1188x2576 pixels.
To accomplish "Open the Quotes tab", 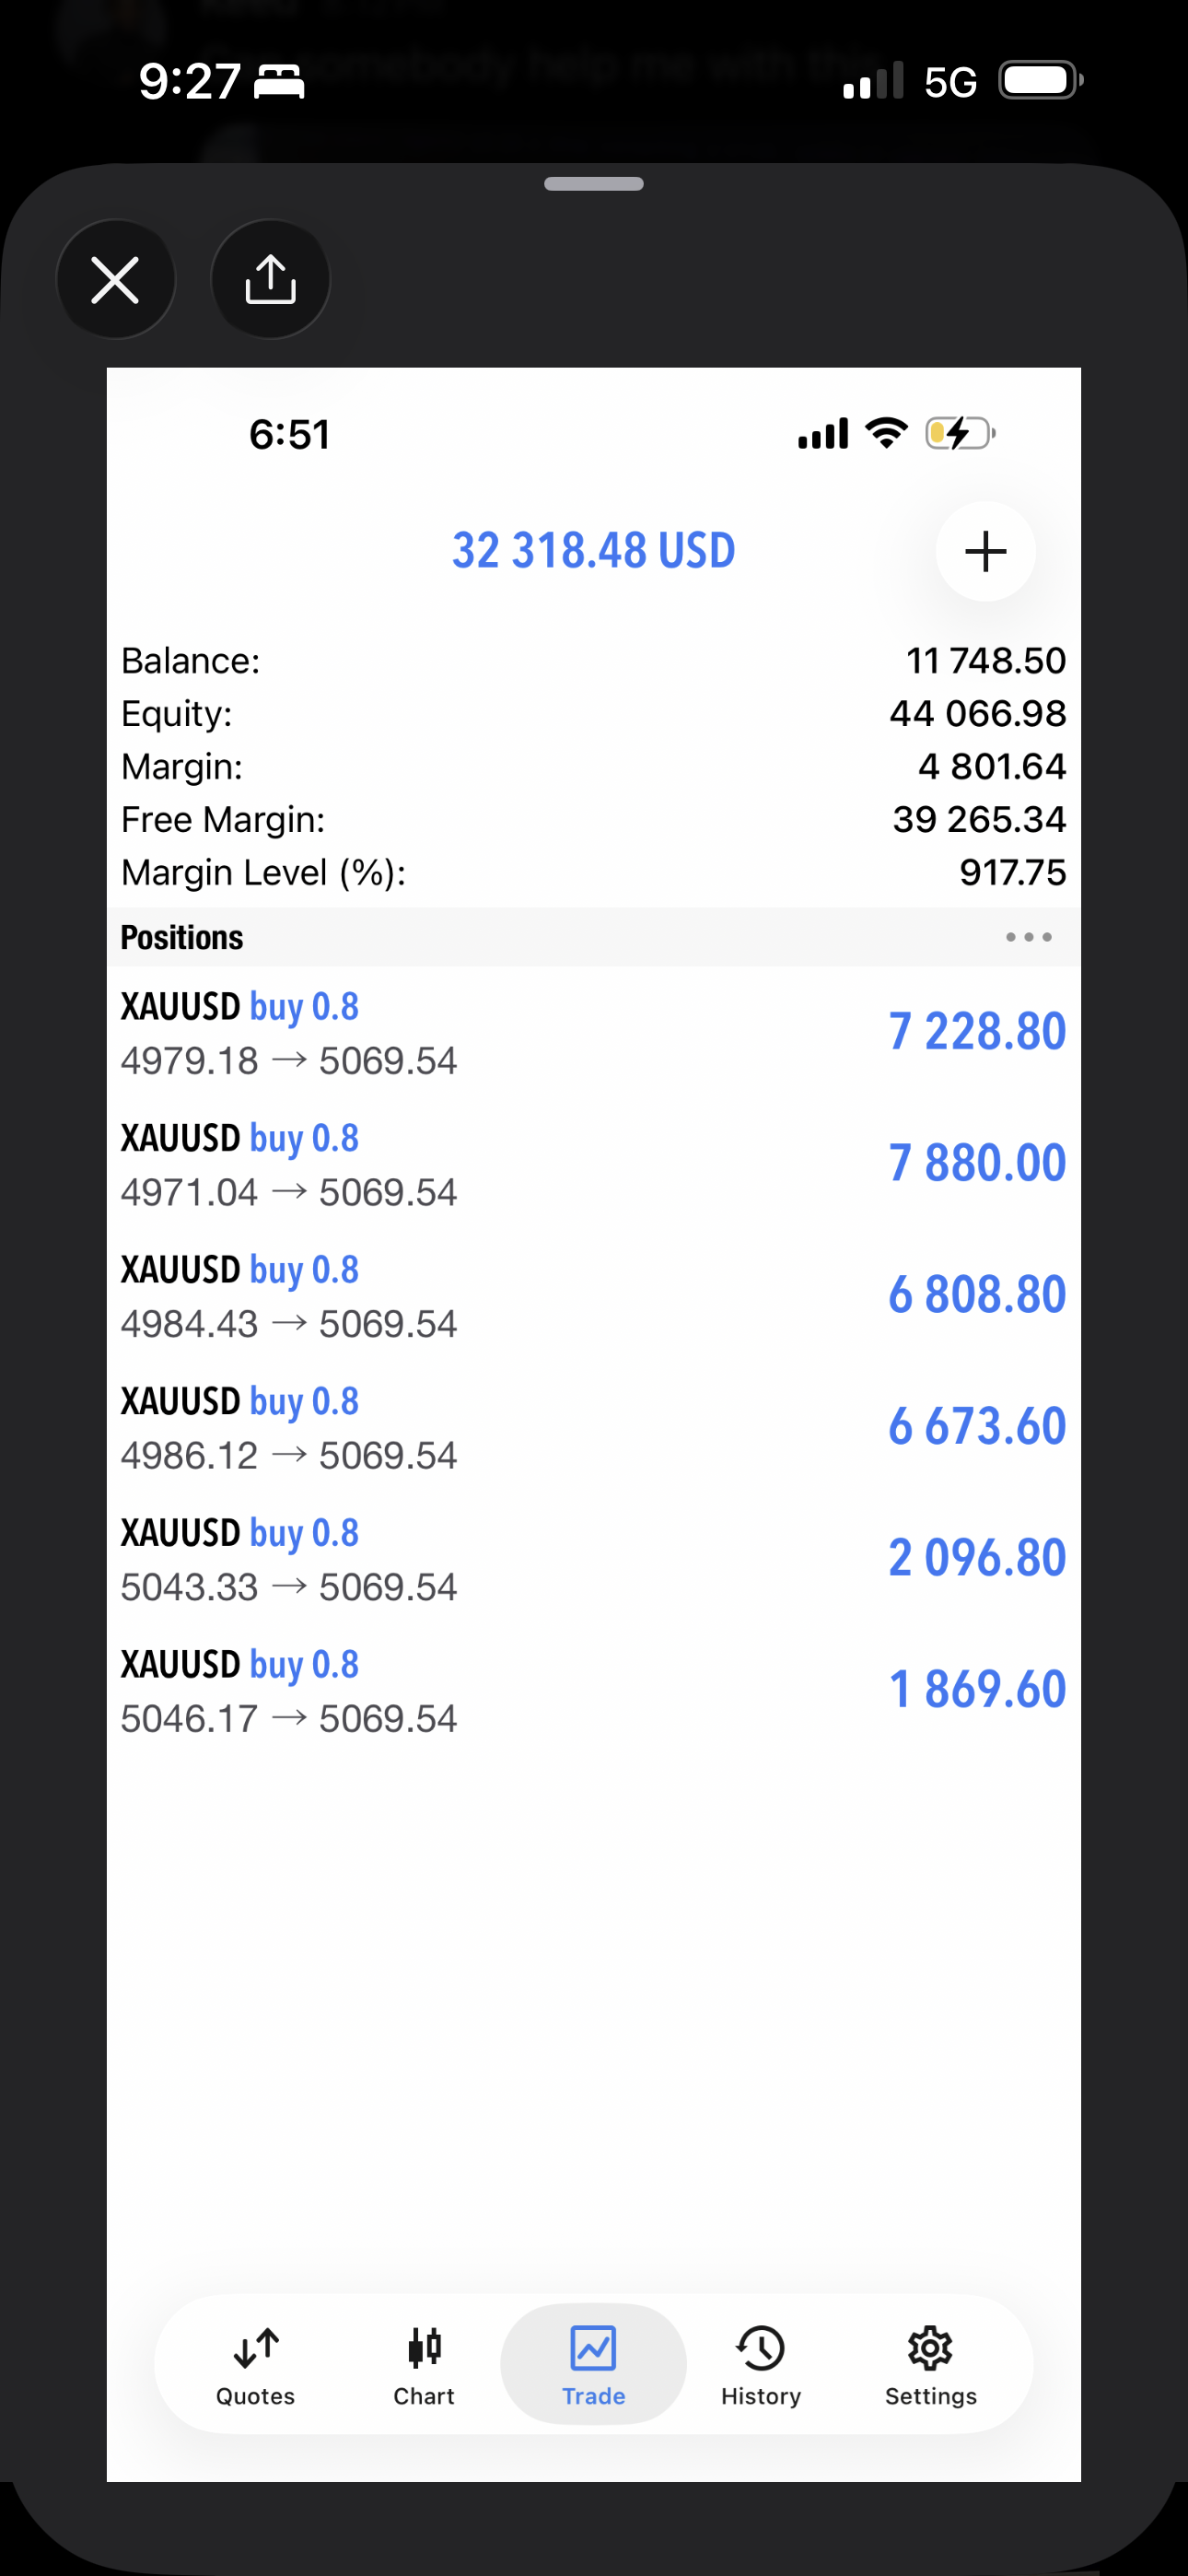I will 256,2366.
